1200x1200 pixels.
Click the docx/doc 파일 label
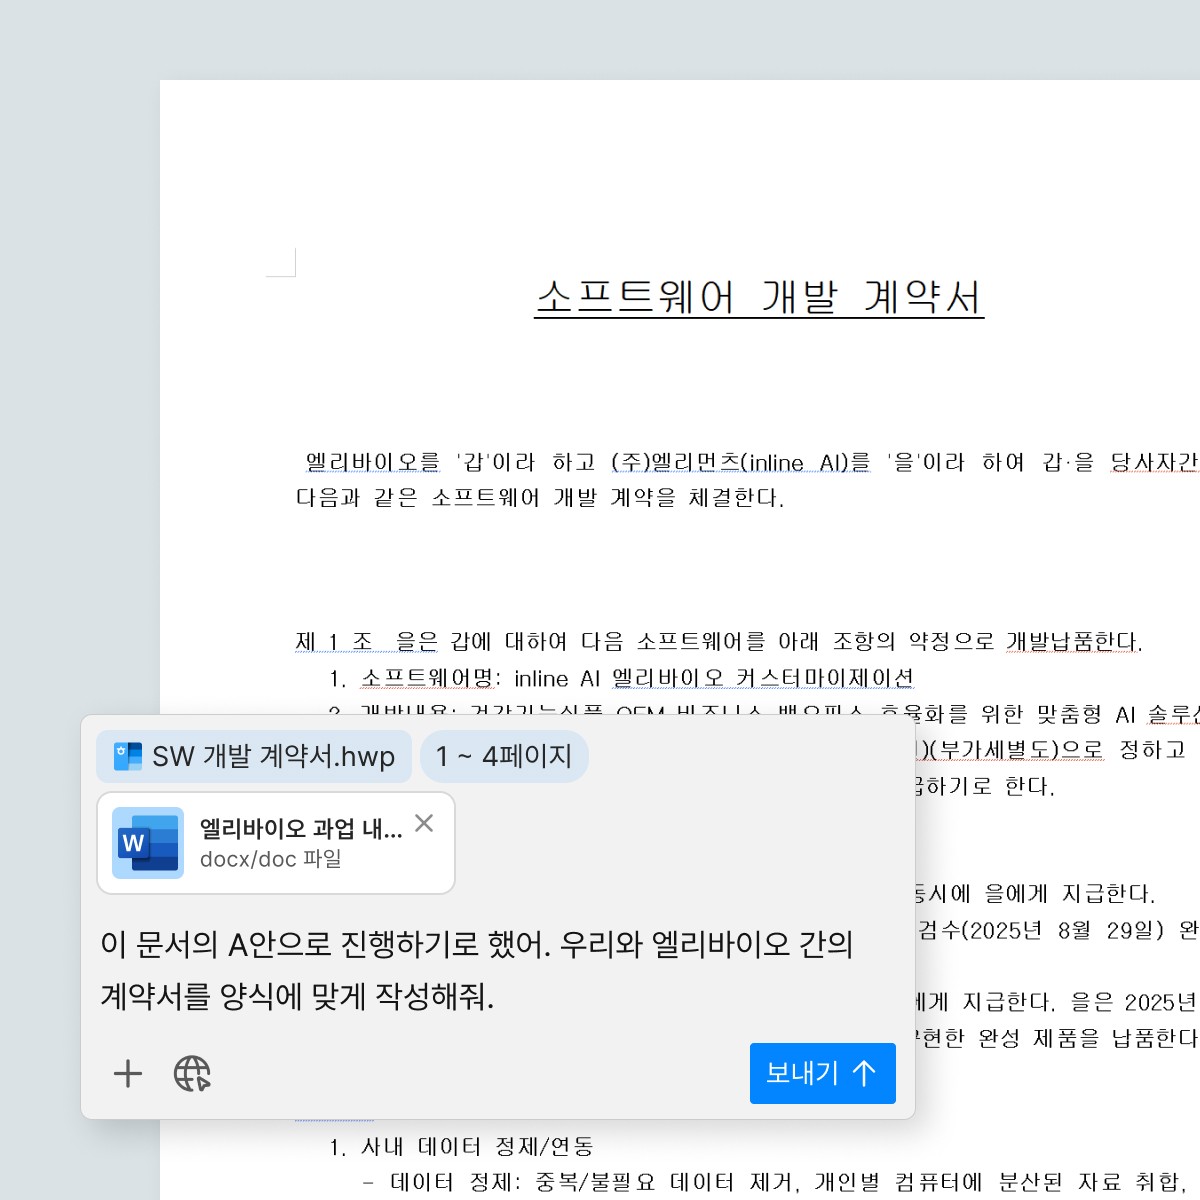271,859
